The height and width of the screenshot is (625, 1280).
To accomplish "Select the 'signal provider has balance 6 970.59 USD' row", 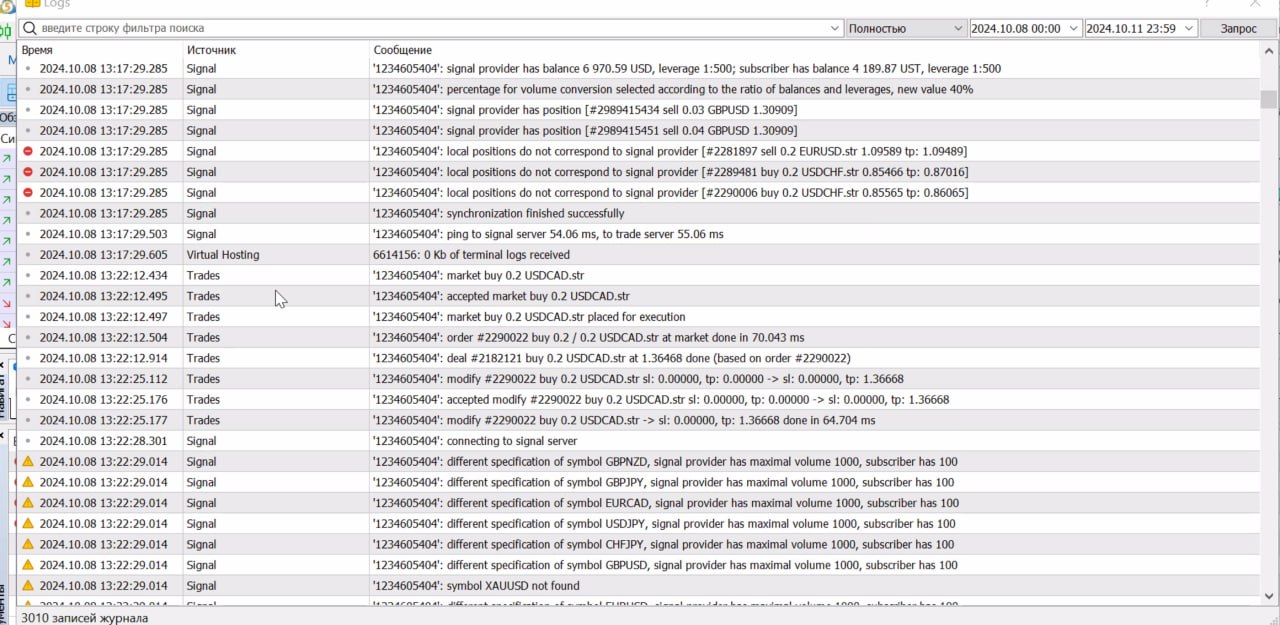I will point(639,69).
